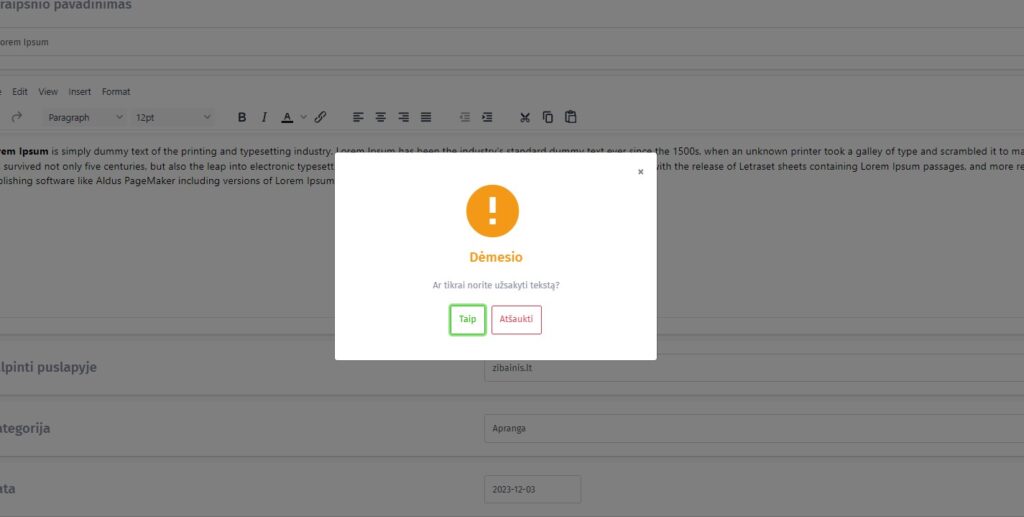Close the warning dialog with the X

coord(640,172)
